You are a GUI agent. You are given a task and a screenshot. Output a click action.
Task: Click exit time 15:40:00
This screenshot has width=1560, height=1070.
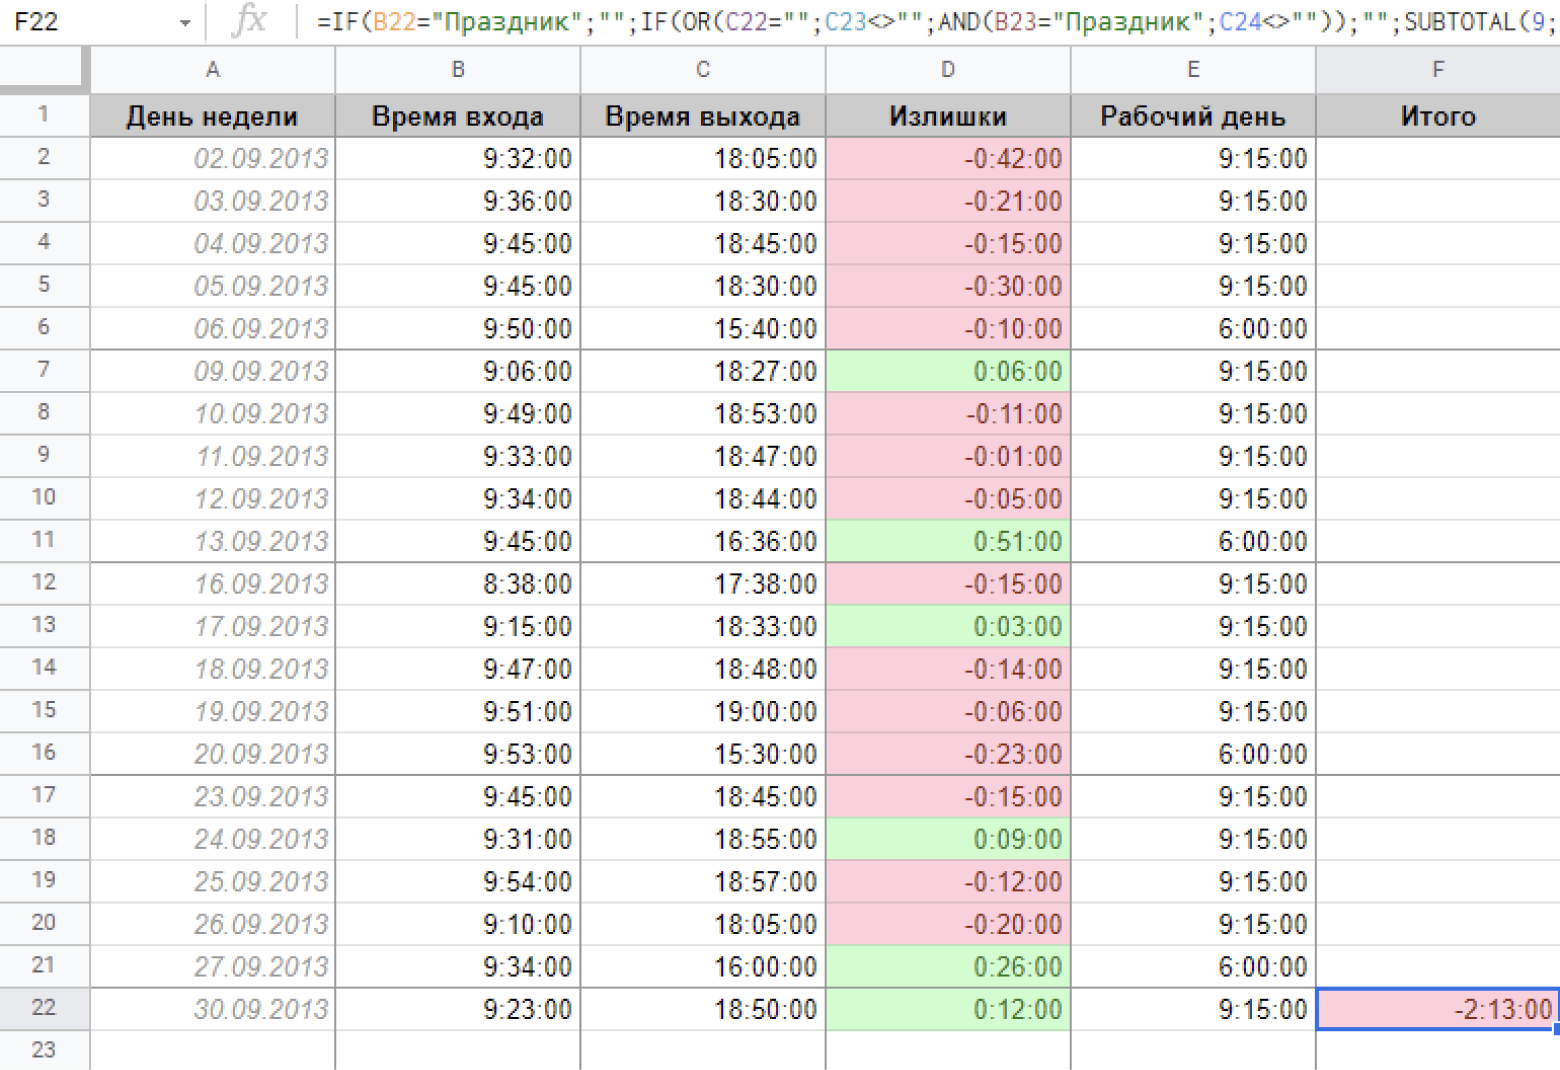703,329
